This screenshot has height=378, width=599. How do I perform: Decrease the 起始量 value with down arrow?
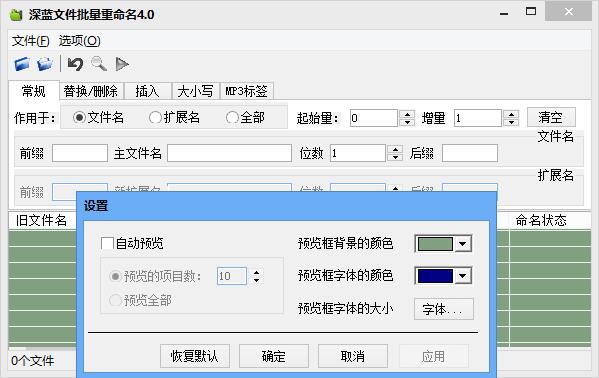coord(407,122)
